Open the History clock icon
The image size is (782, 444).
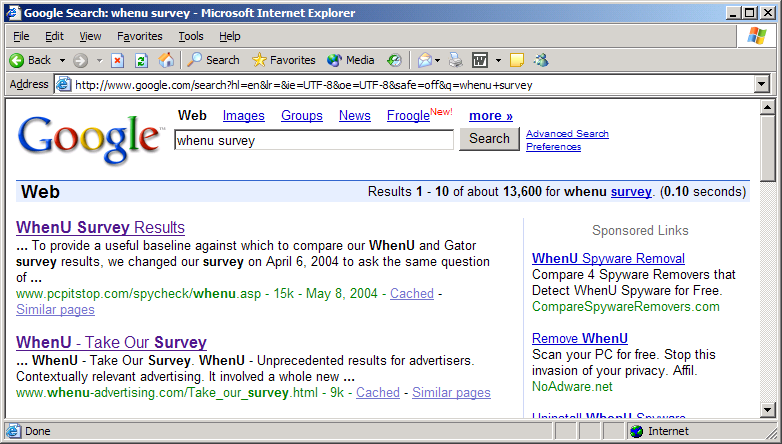[x=394, y=60]
